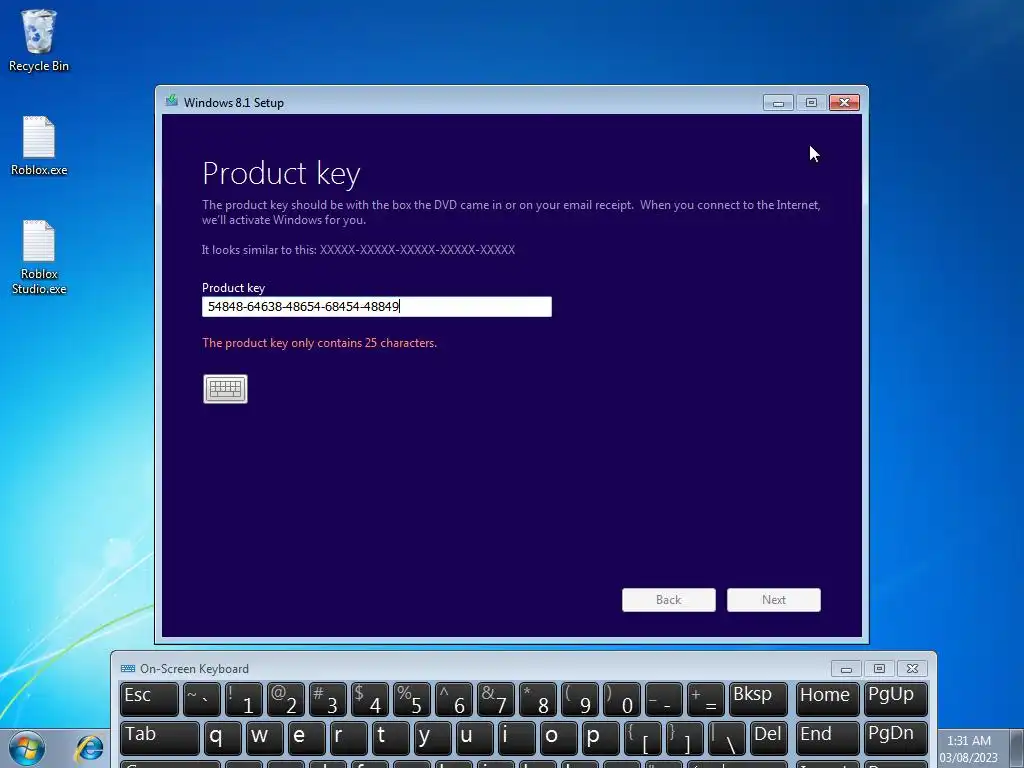
Task: Tap the Bksp key on On-Screen Keyboard
Action: (758, 699)
